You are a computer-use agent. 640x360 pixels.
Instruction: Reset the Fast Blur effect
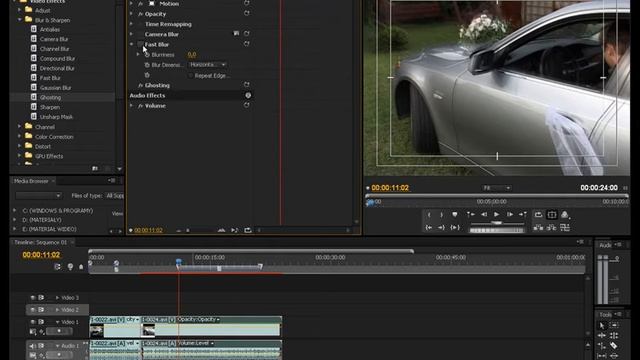coord(247,44)
